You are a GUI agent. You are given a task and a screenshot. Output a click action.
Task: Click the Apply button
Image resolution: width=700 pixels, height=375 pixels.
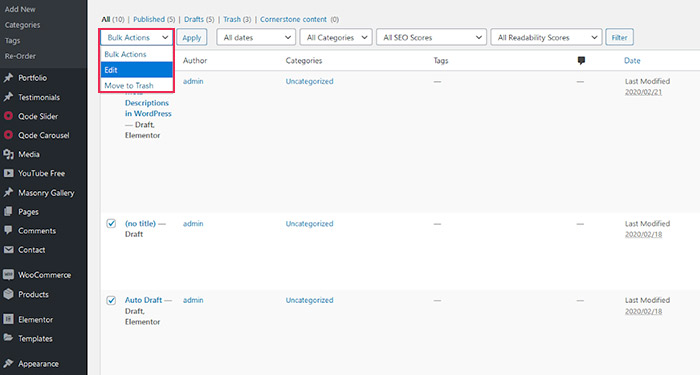coord(192,38)
